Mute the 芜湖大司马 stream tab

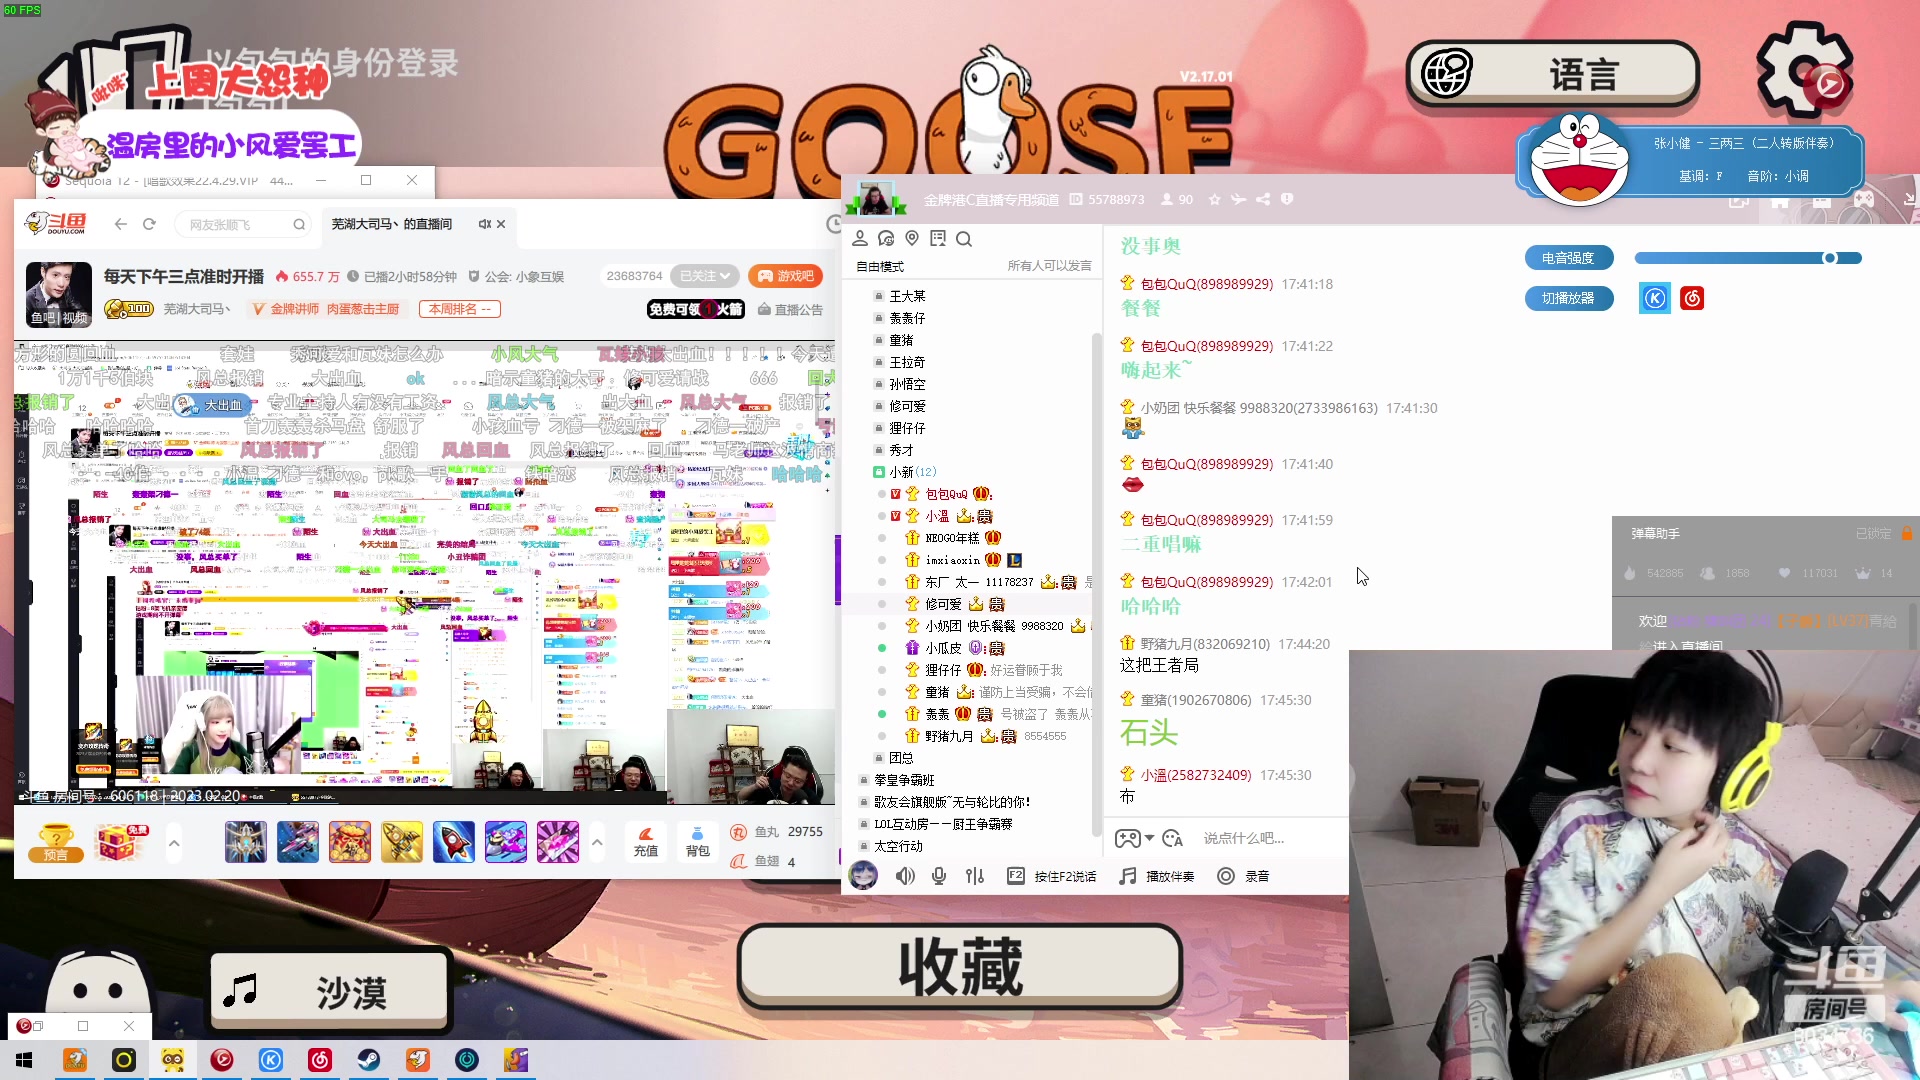[484, 224]
